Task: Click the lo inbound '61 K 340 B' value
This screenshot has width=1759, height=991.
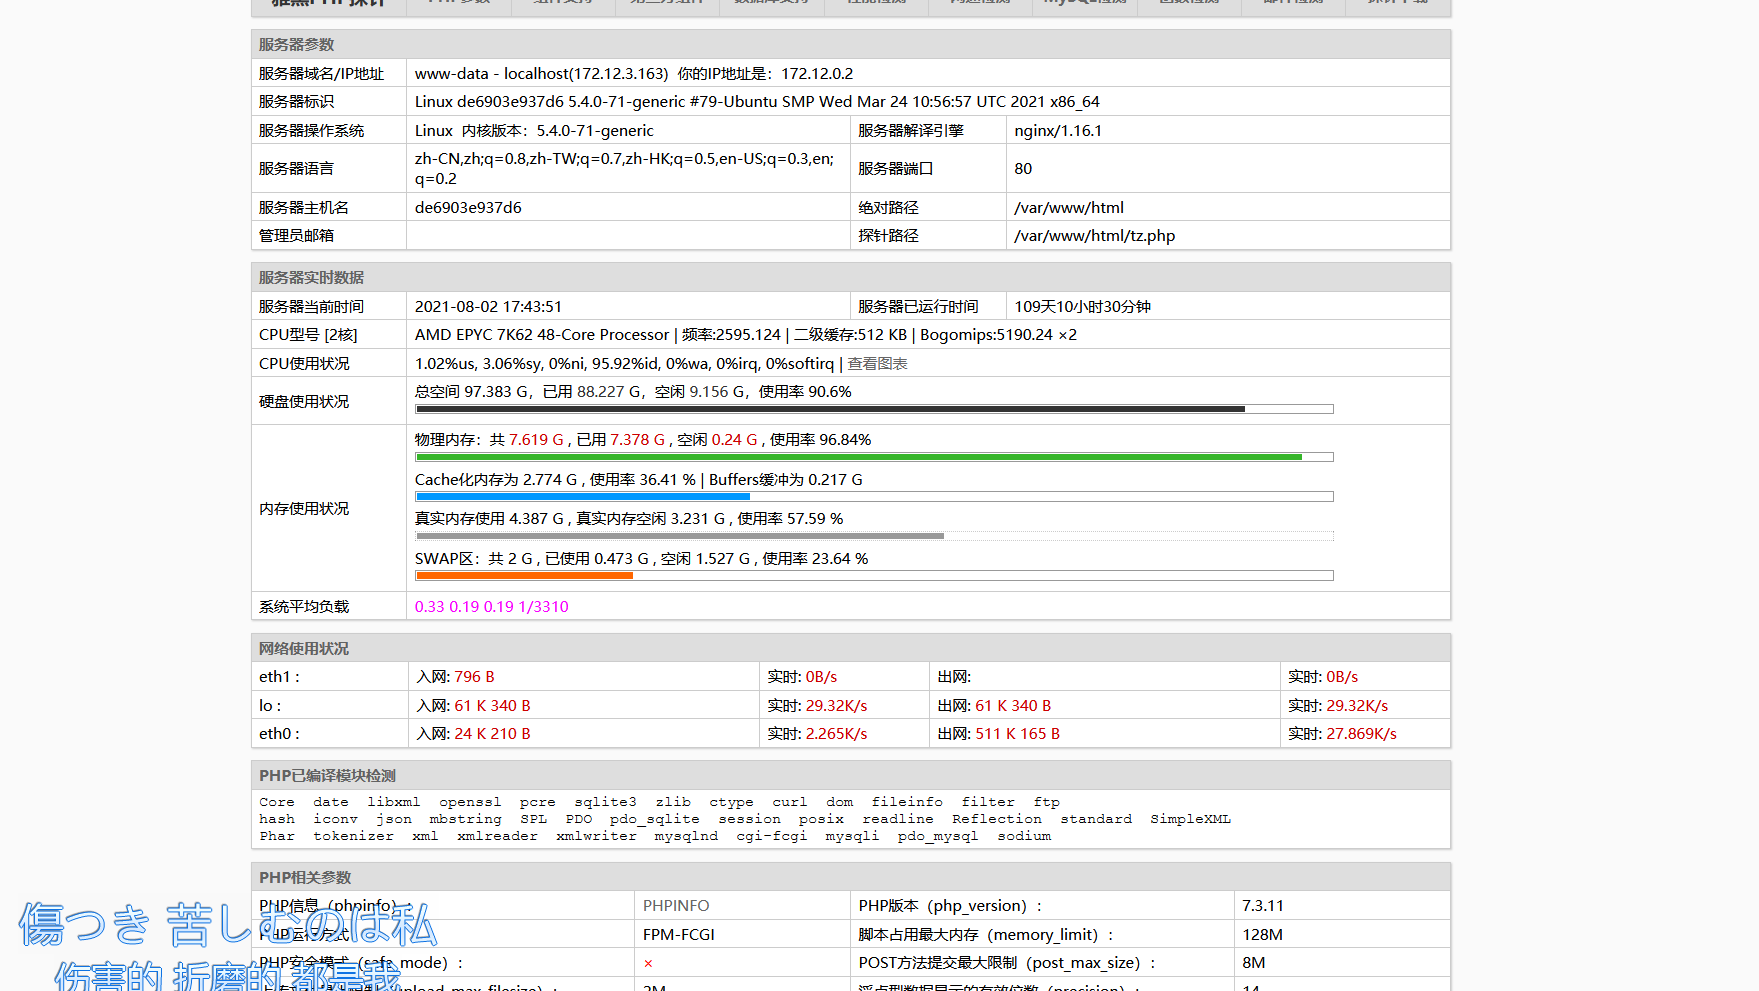Action: point(493,705)
